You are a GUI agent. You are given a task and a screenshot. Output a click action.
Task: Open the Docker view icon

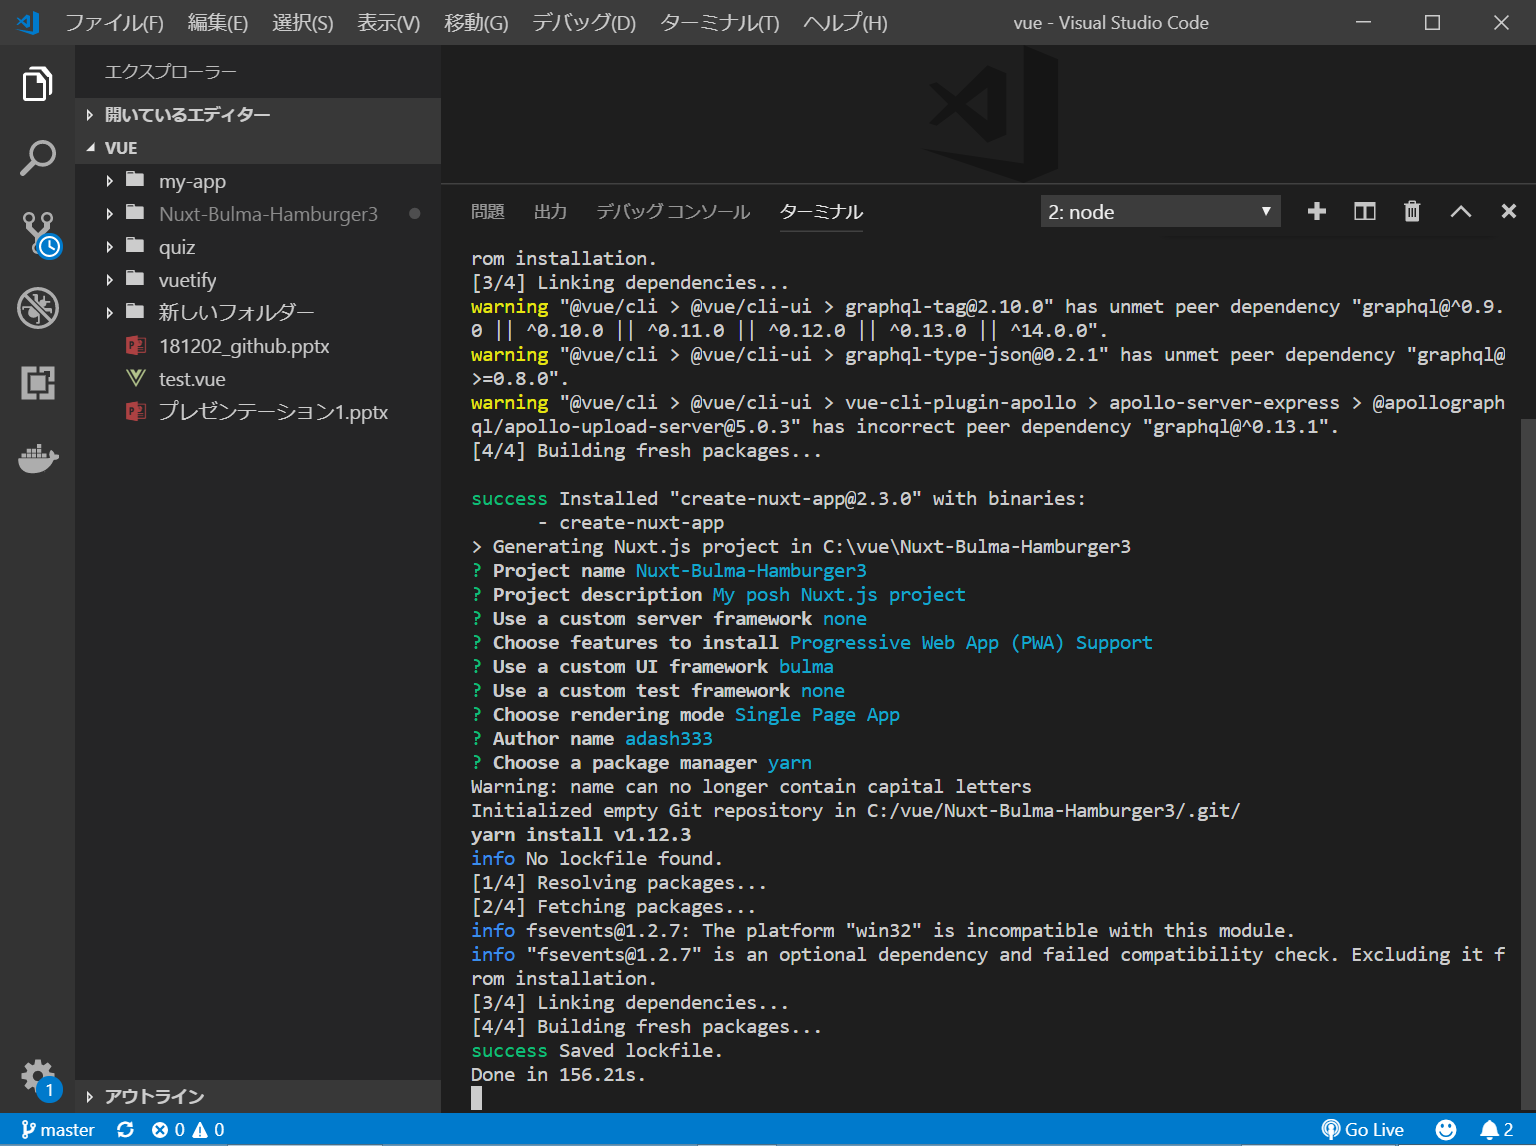coord(37,459)
